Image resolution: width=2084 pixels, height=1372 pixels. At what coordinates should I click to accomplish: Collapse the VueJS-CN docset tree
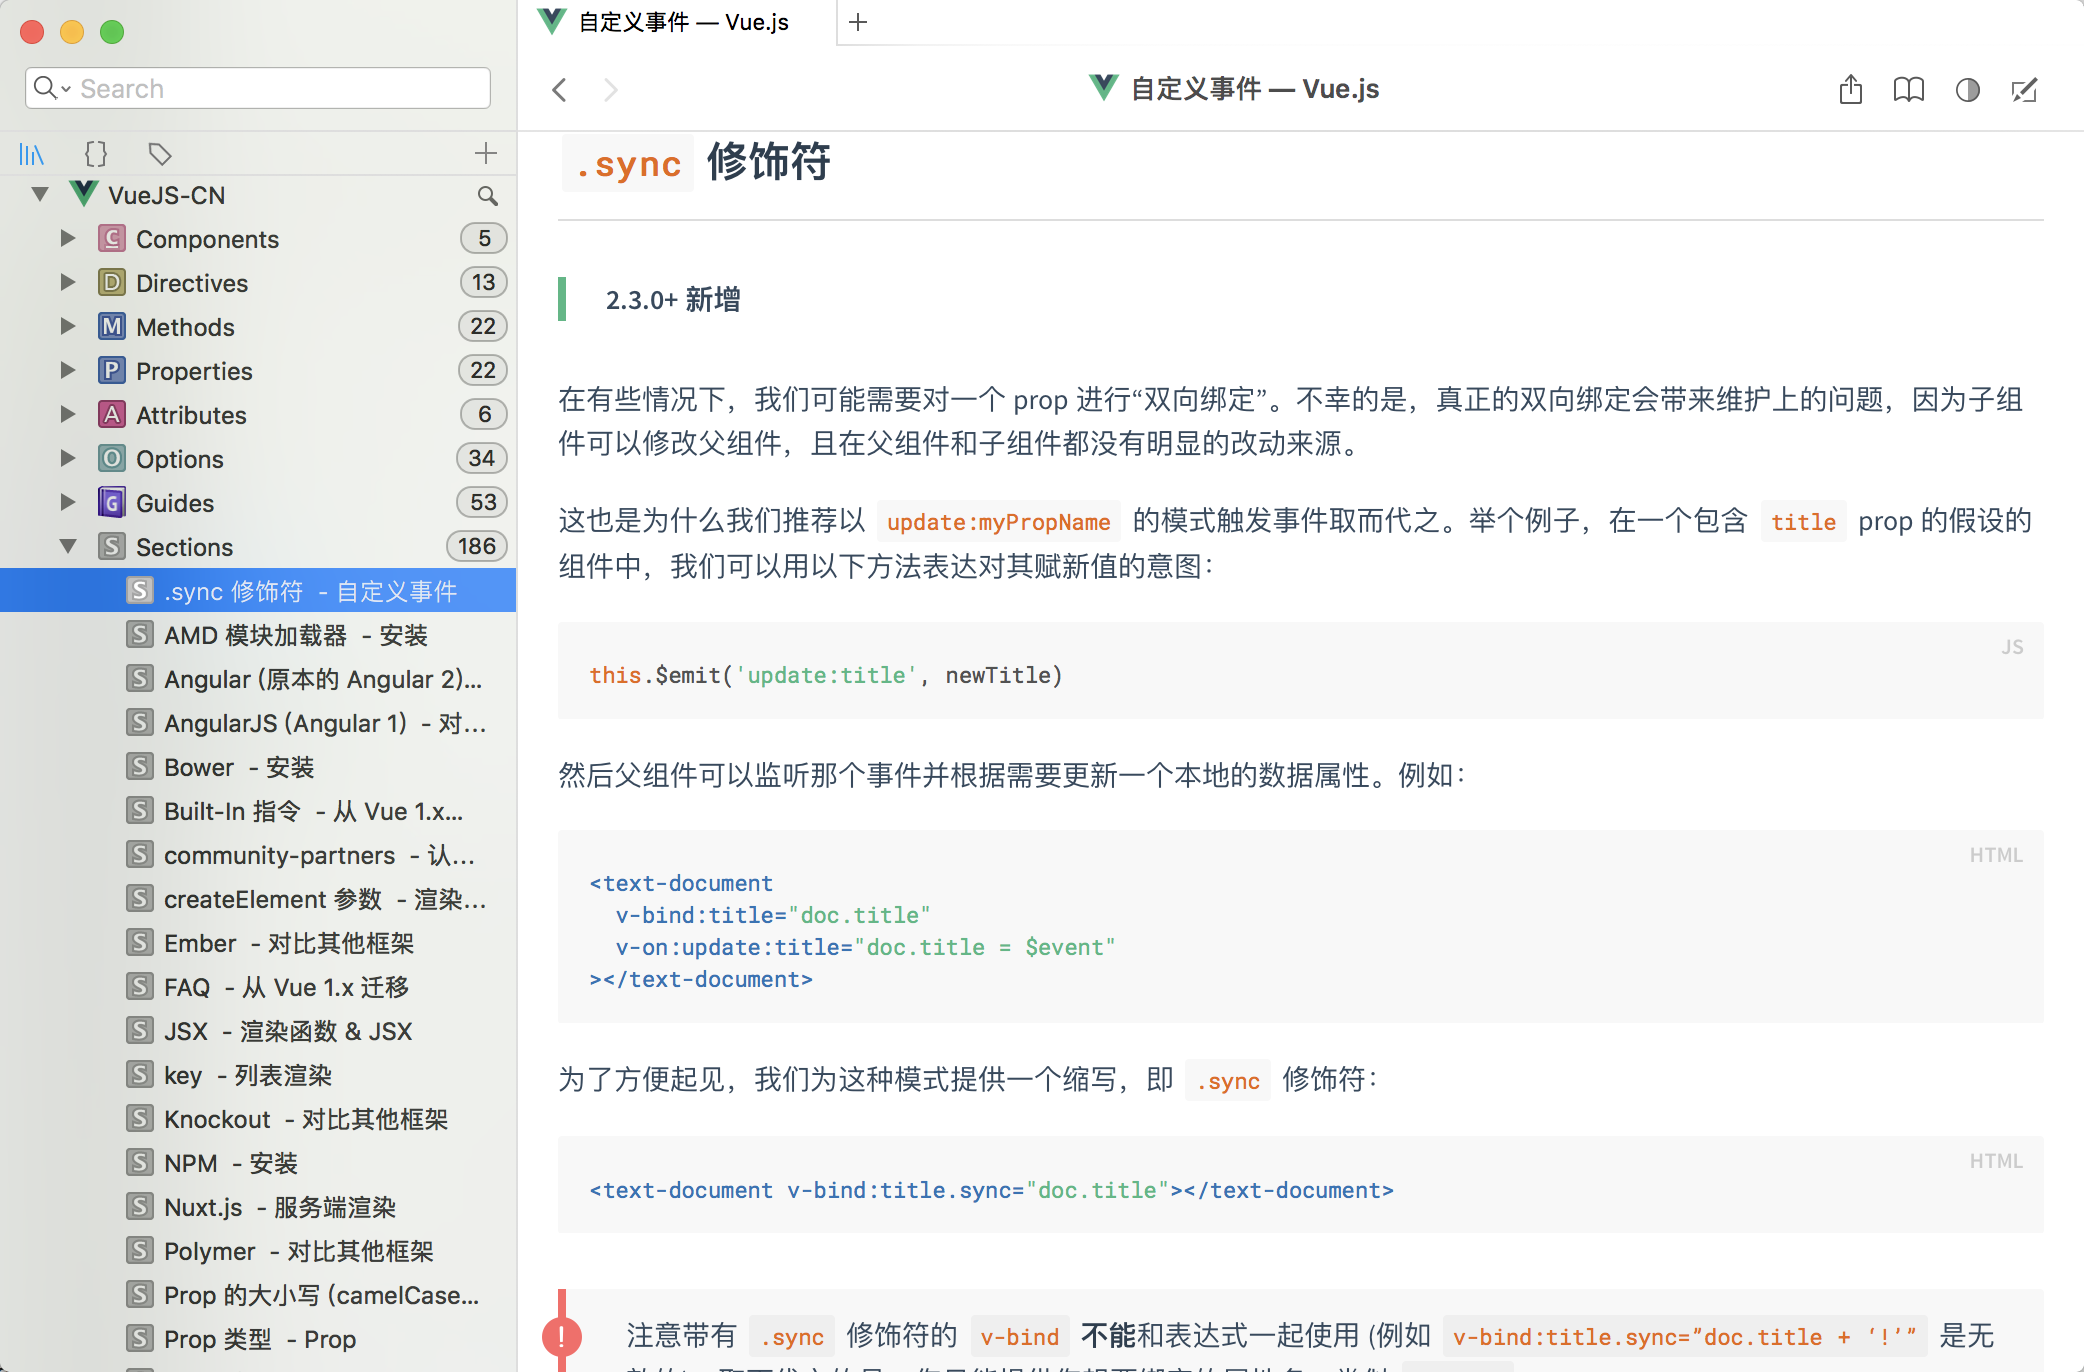(x=40, y=195)
